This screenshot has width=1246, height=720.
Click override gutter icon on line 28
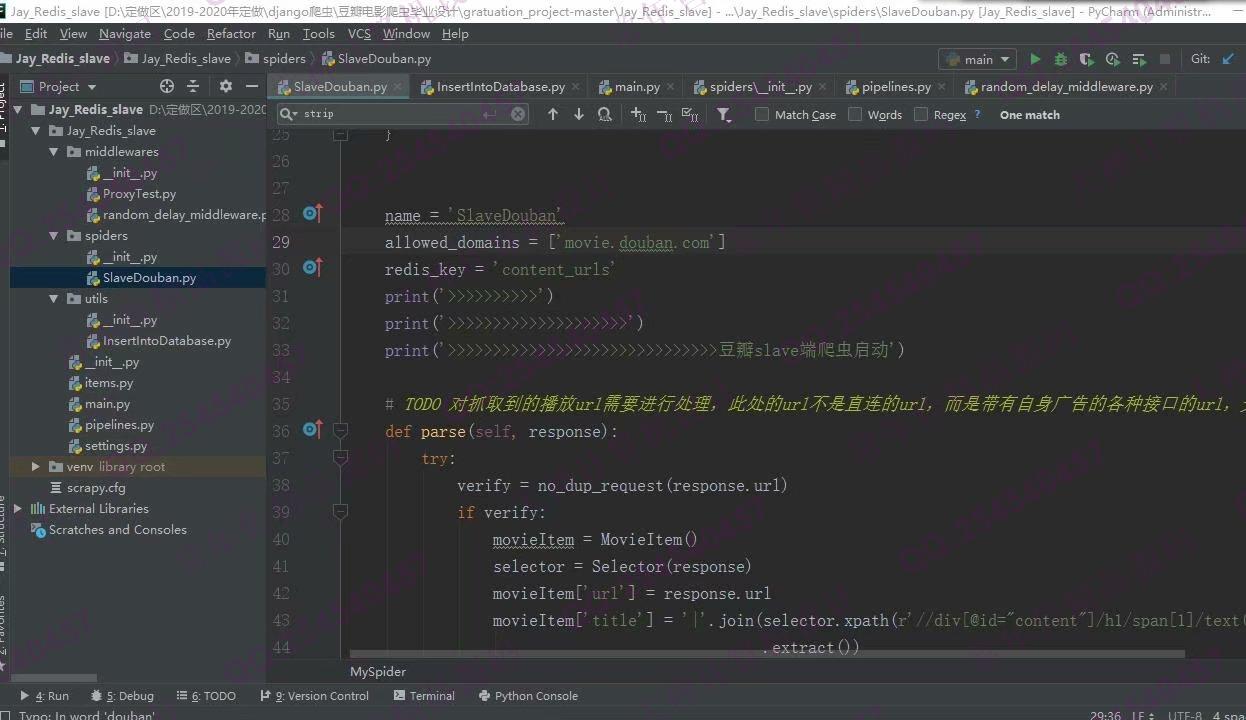[x=312, y=213]
